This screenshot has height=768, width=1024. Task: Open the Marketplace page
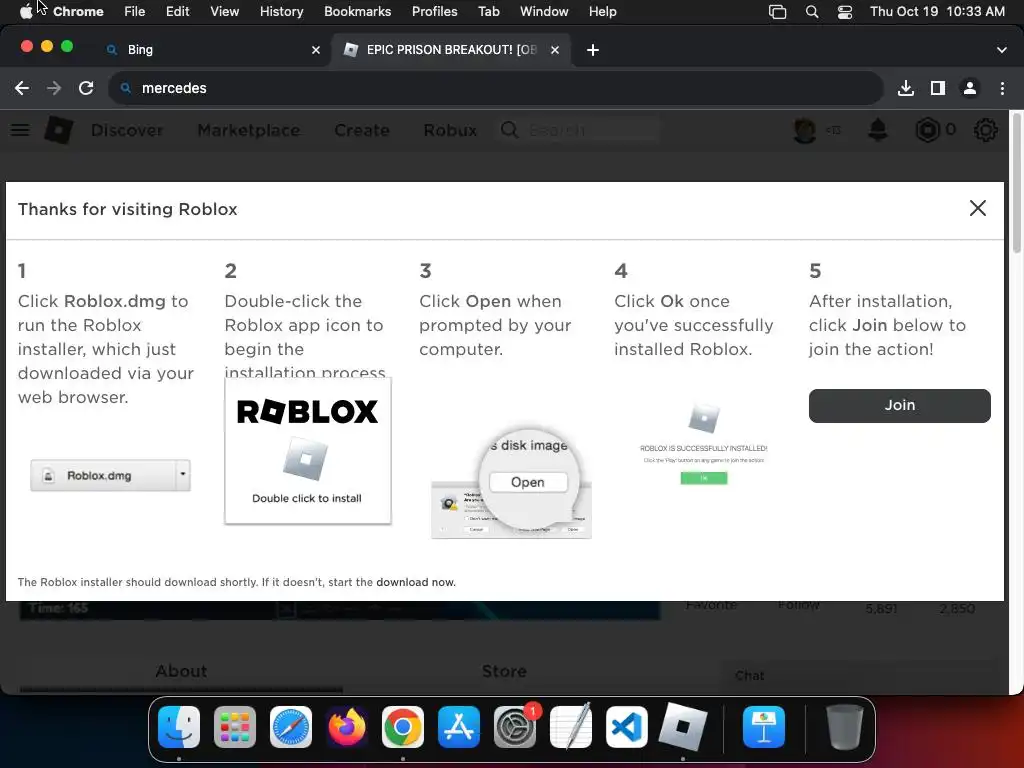tap(249, 130)
